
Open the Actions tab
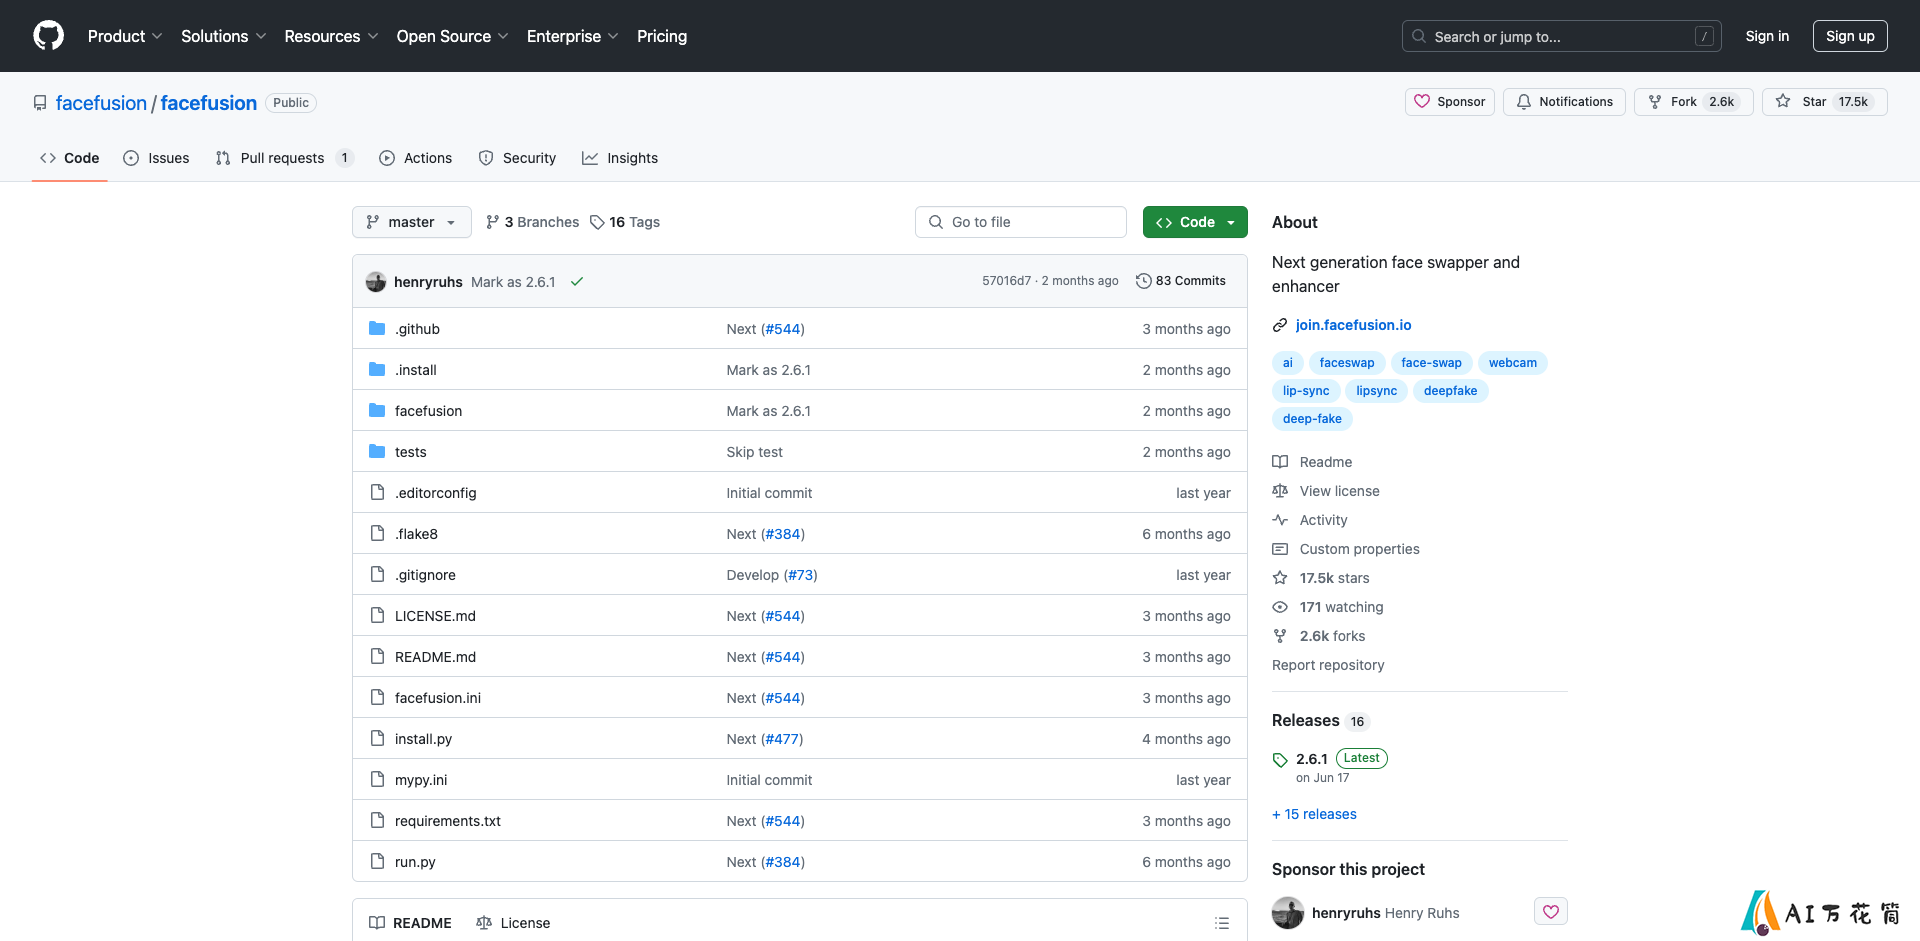point(416,158)
